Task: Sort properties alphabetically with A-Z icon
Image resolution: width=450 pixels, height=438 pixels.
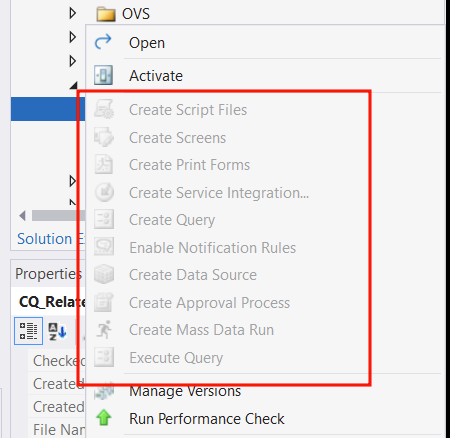Action: coord(57,331)
